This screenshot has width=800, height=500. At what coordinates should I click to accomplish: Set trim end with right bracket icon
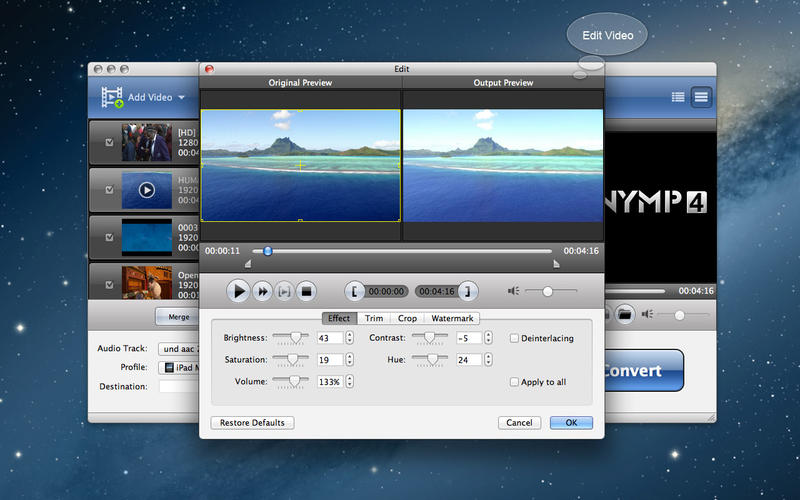(x=467, y=291)
